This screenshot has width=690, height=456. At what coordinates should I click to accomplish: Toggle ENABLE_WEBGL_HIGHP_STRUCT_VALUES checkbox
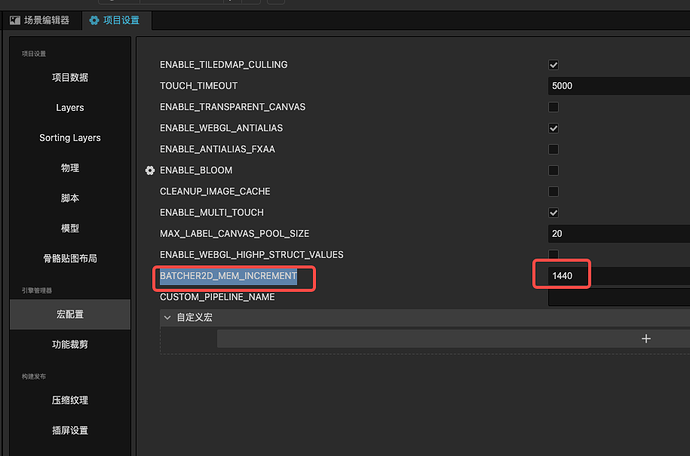554,254
